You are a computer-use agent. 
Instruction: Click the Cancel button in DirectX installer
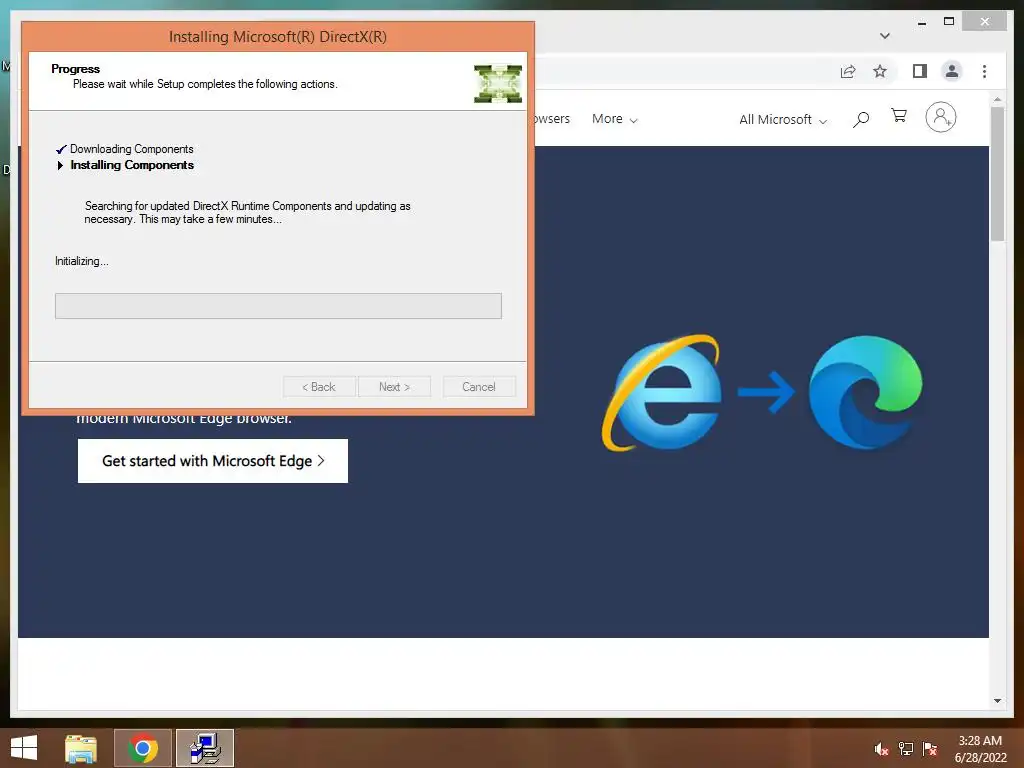click(x=479, y=387)
